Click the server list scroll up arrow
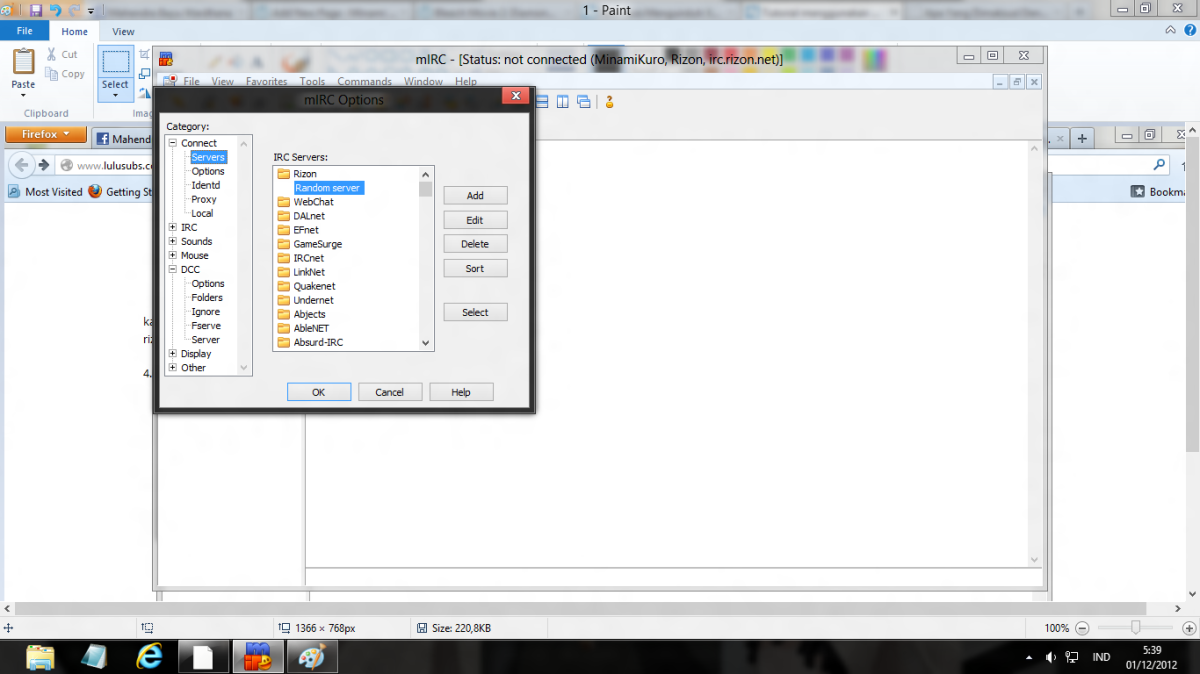The image size is (1200, 674). pyautogui.click(x=426, y=173)
